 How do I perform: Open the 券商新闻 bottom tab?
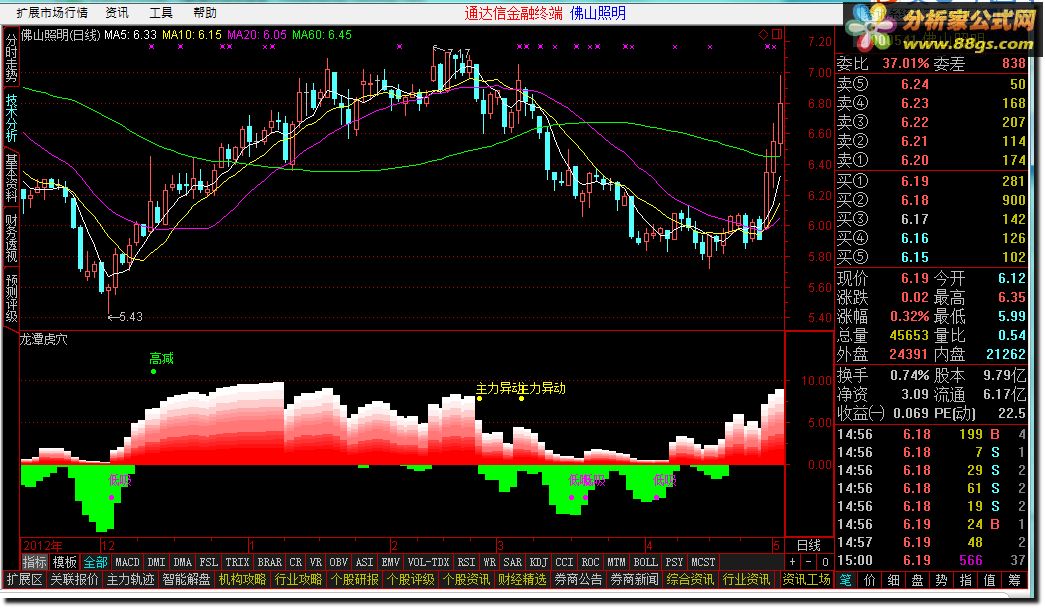[x=634, y=579]
